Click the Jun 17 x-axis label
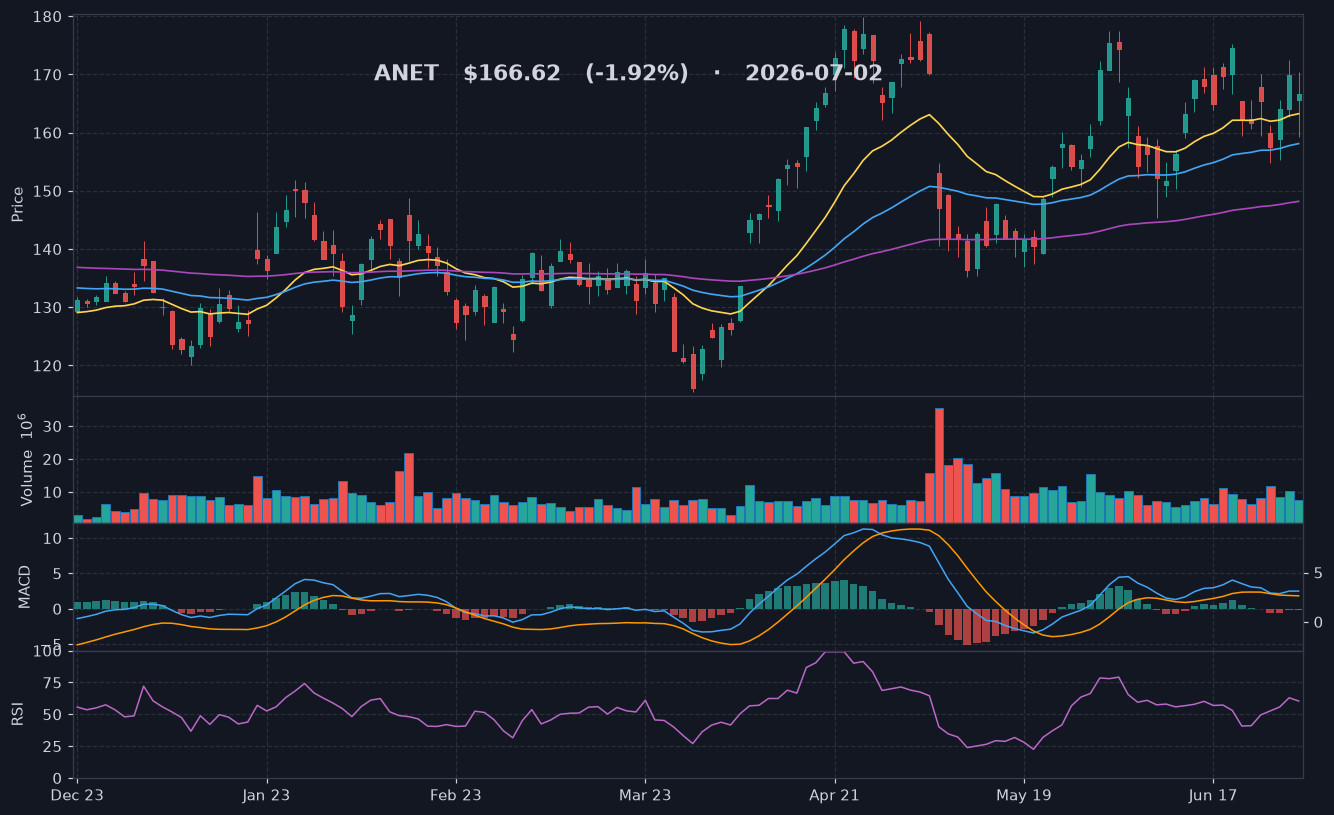Image resolution: width=1334 pixels, height=815 pixels. tap(1213, 796)
